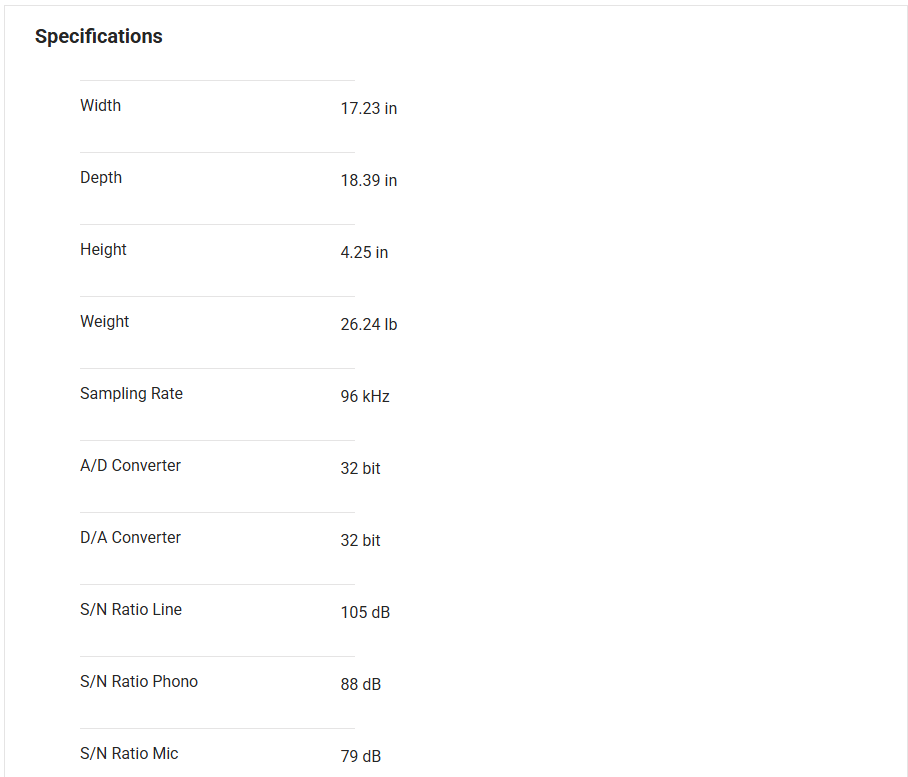Click the 96 kHz value

(365, 396)
